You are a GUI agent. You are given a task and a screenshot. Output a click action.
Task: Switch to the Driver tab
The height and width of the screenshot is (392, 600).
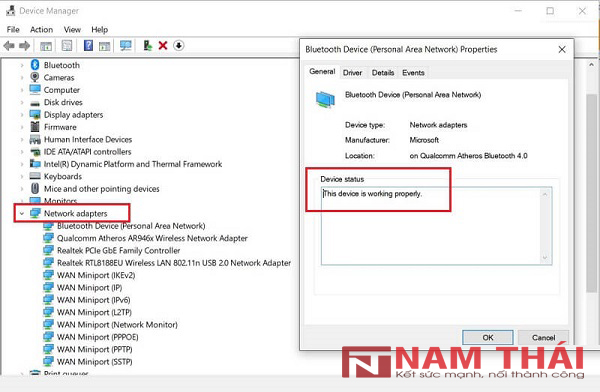click(352, 73)
